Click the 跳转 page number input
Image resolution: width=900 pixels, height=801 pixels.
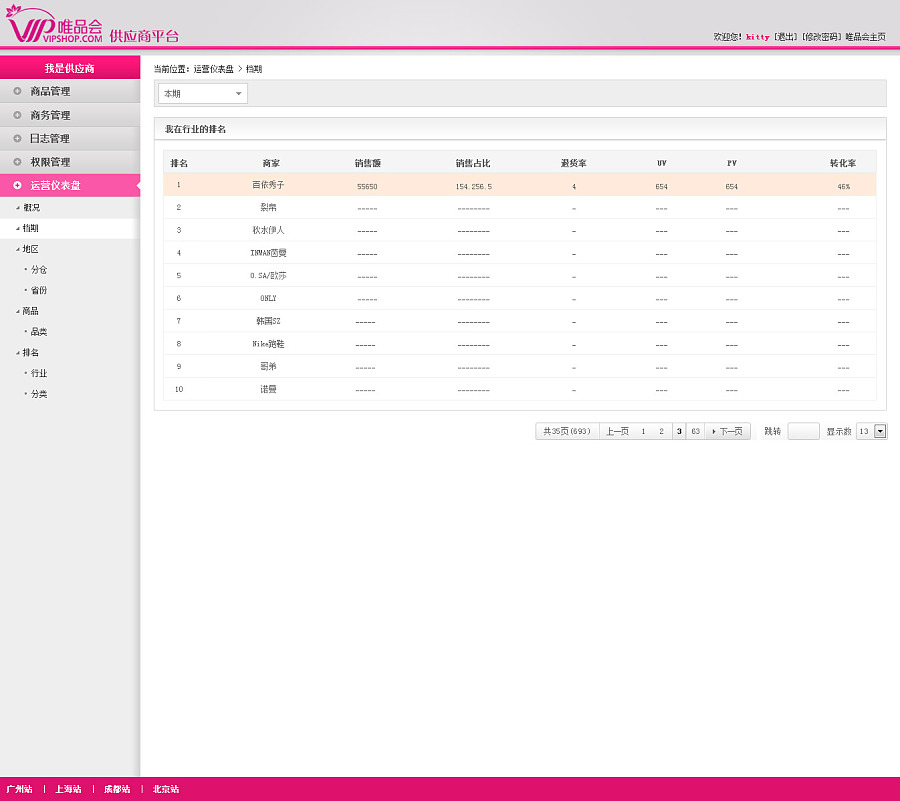click(803, 431)
